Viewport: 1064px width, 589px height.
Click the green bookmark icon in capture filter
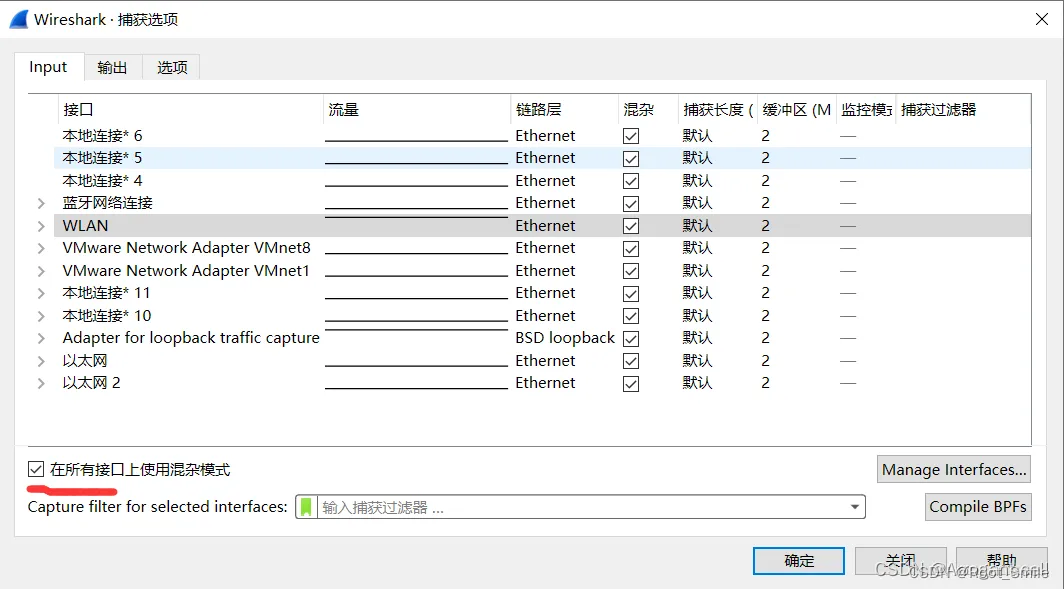(x=306, y=507)
